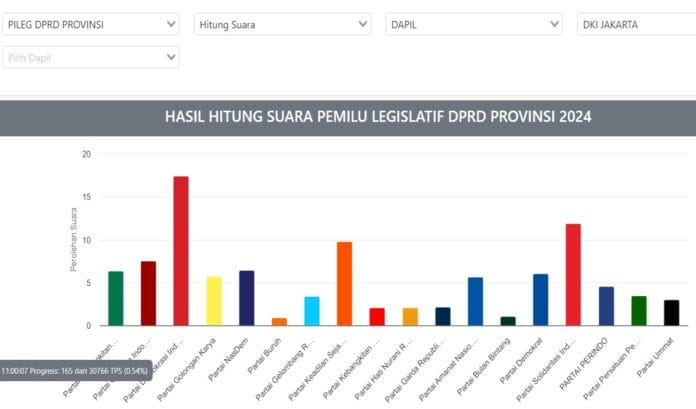696x409 pixels.
Task: Expand the Hitung Suara dropdown
Action: click(x=282, y=24)
